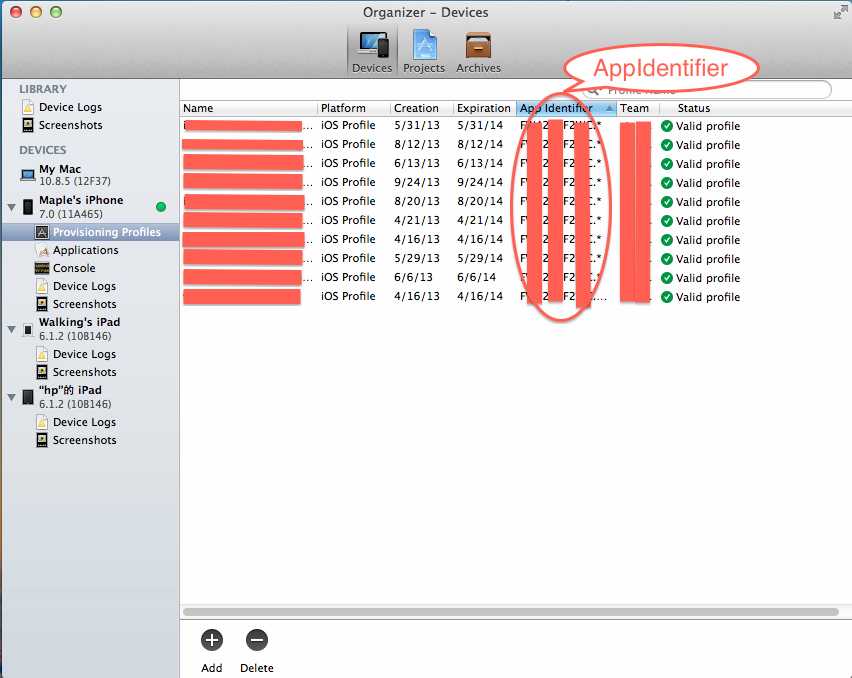Switch to the Projects tab
Screen dimensions: 852x678
(424, 53)
